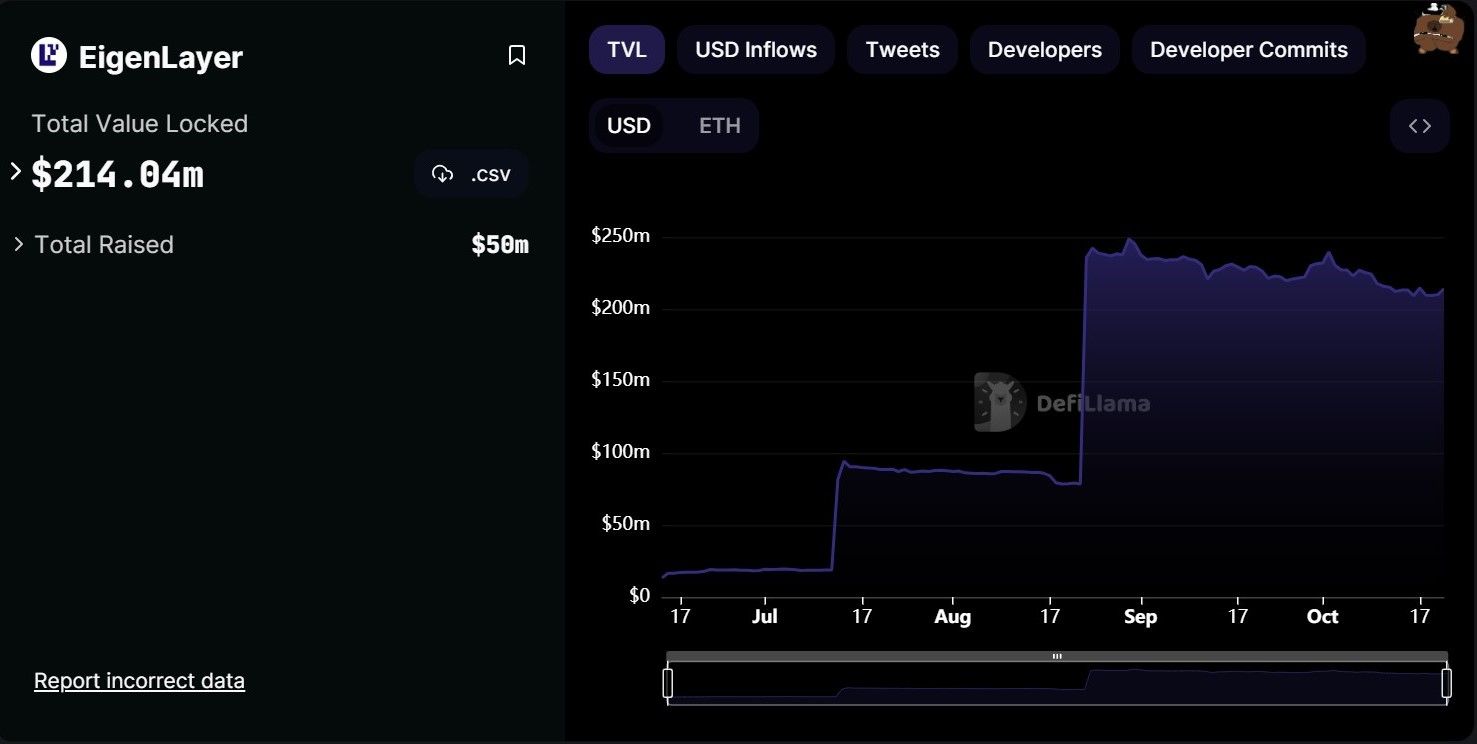Show the Tweets chart
This screenshot has width=1477, height=744.
[x=902, y=50]
